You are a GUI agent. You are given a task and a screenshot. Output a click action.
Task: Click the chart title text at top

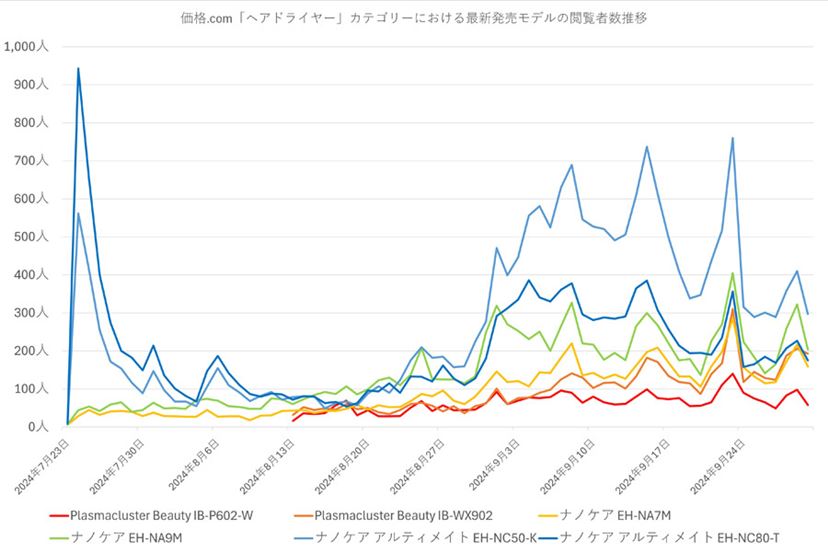coord(413,18)
